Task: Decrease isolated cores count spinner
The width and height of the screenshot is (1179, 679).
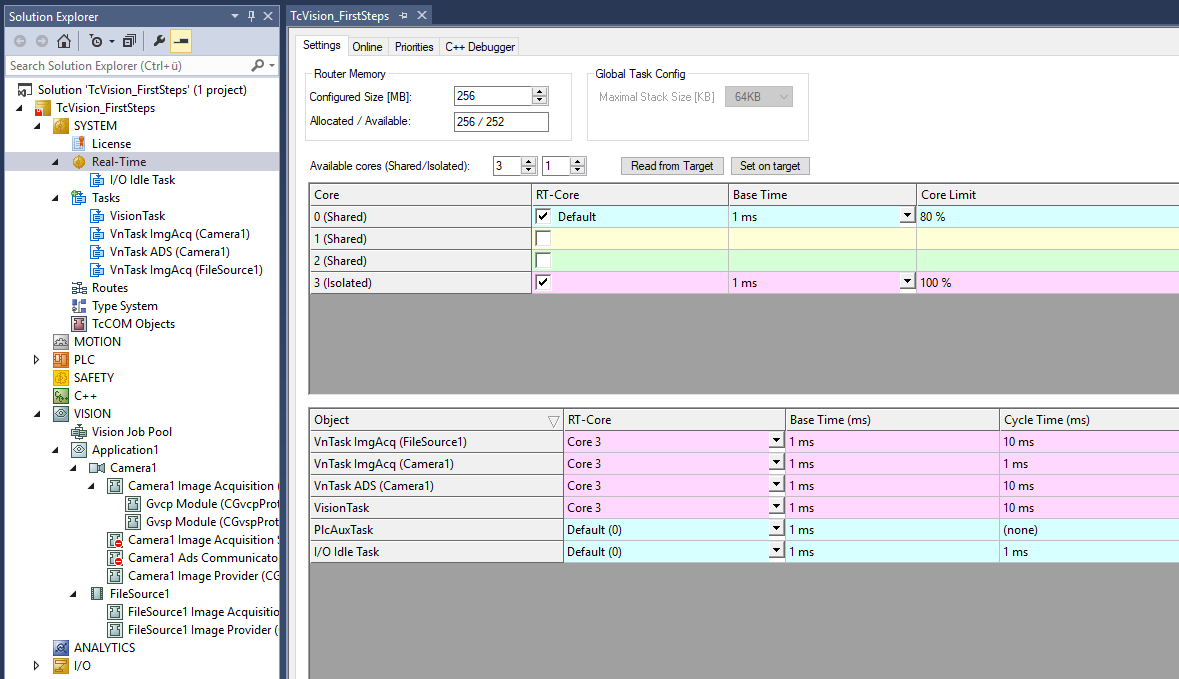Action: click(x=577, y=170)
